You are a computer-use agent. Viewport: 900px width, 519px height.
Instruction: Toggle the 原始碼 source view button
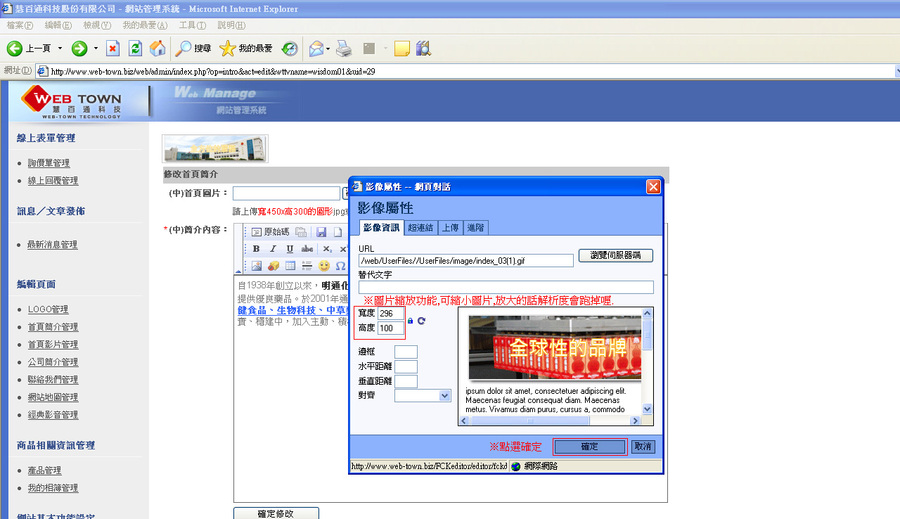click(x=270, y=232)
